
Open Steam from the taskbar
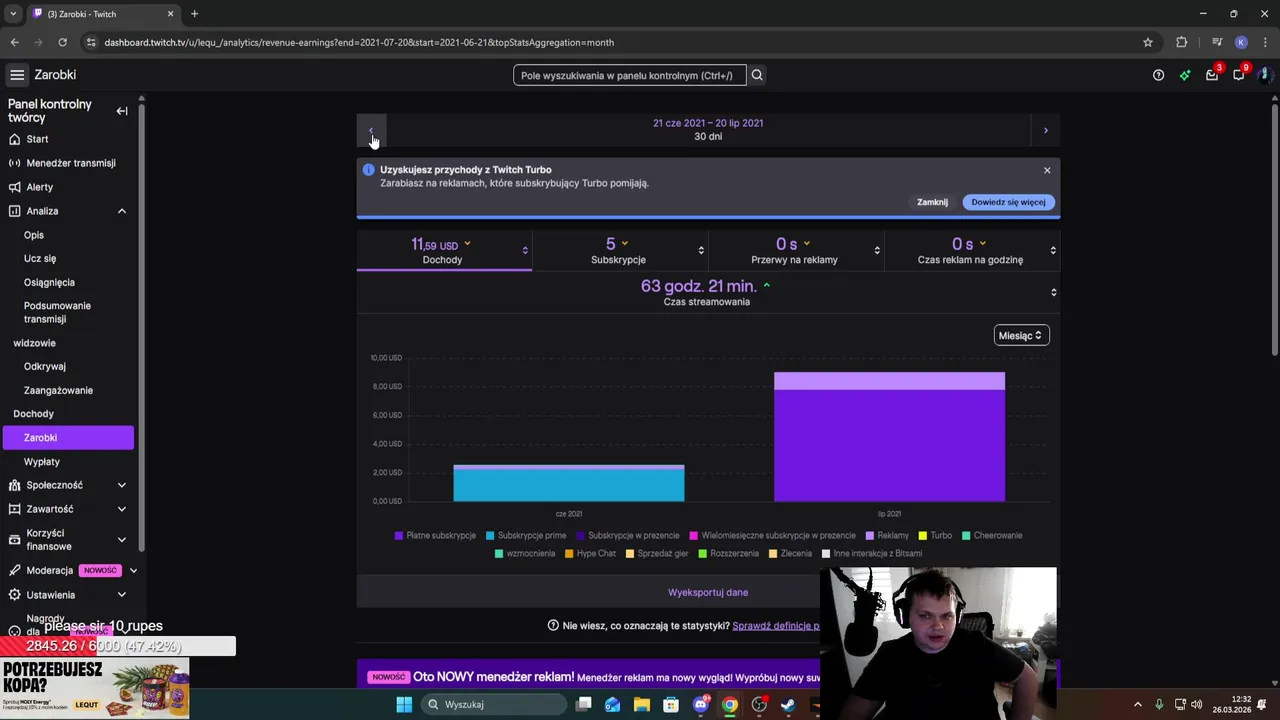788,704
